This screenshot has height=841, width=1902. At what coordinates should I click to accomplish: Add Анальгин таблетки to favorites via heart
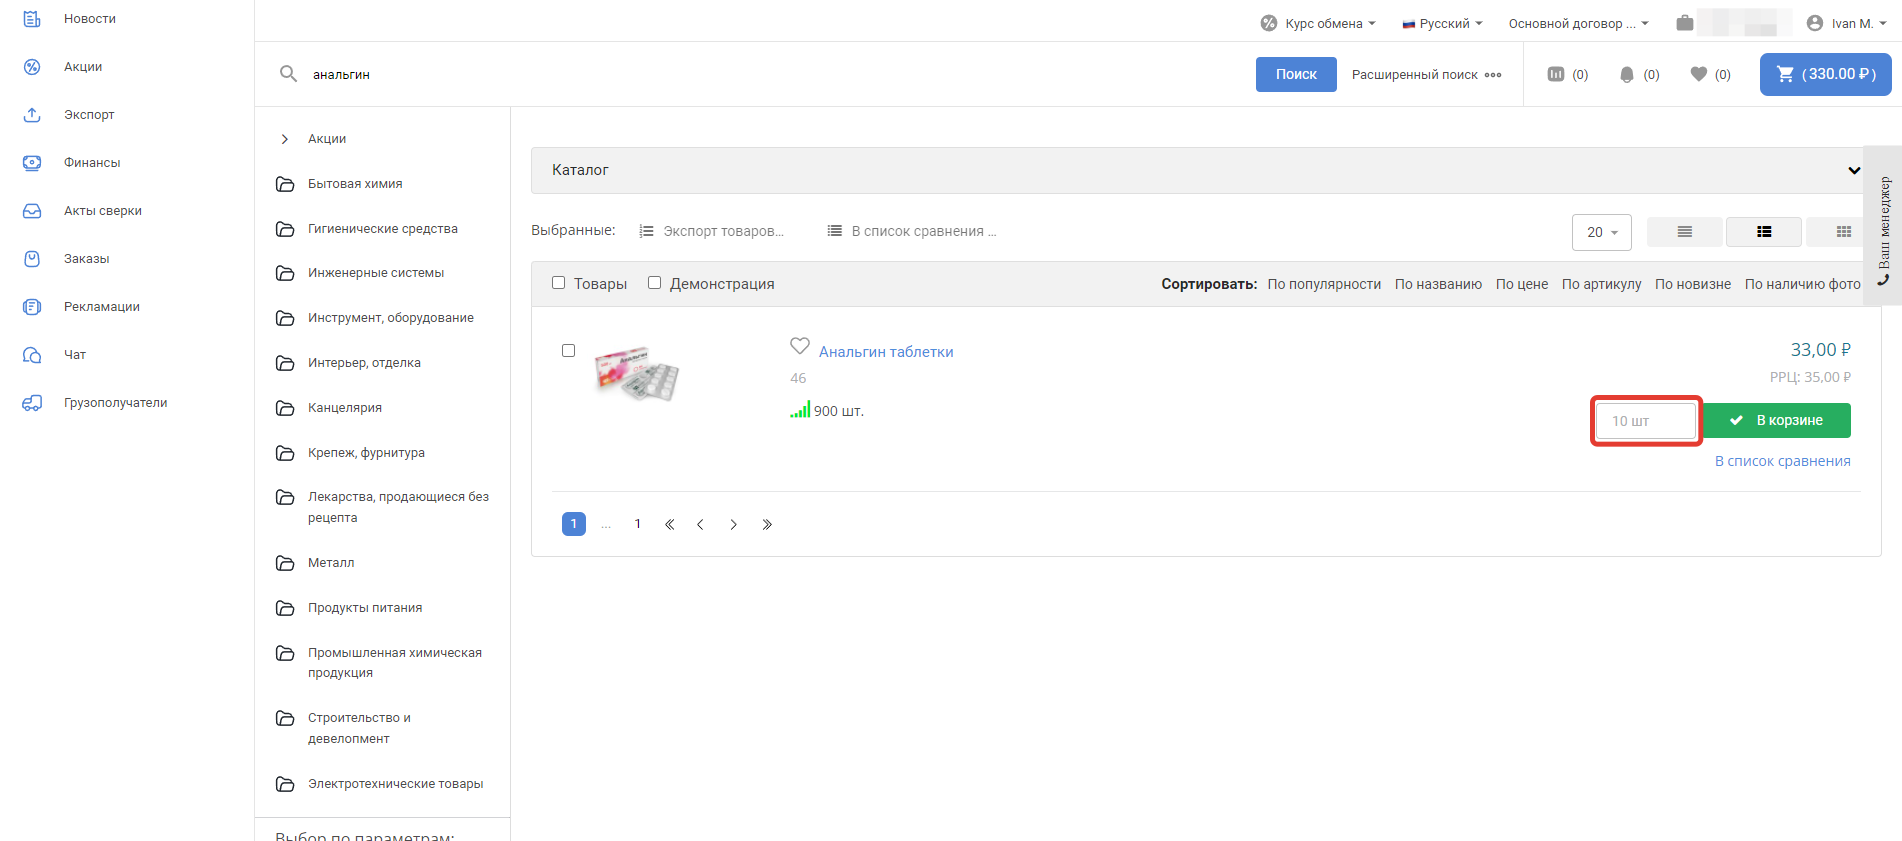tap(800, 346)
